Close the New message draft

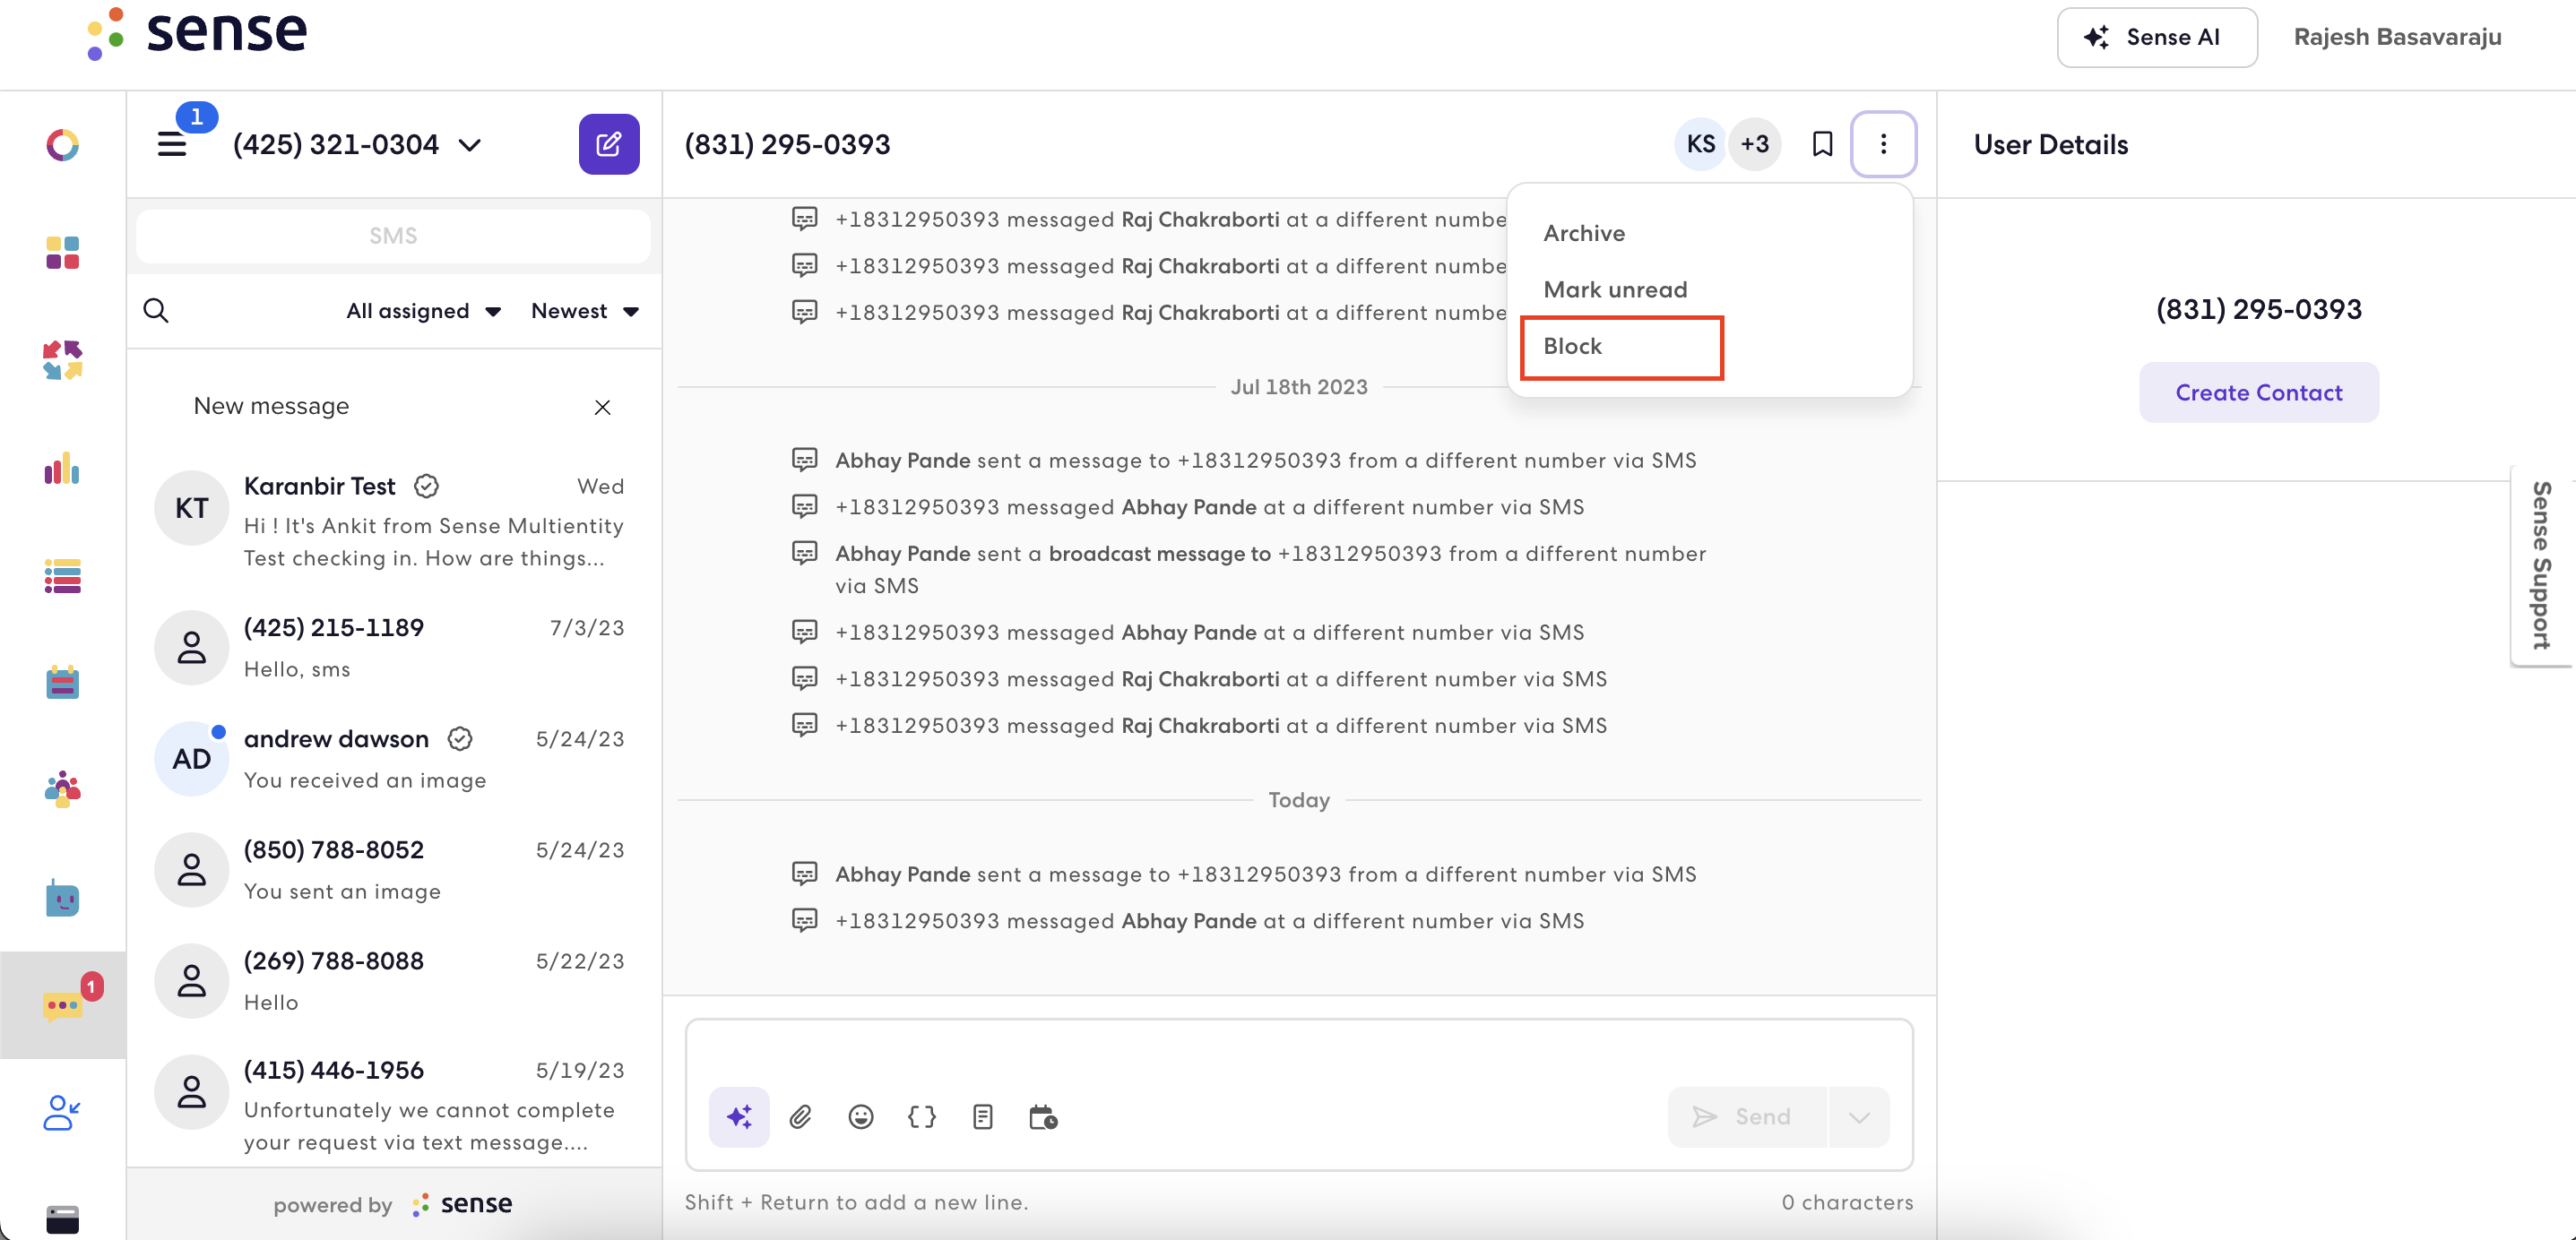click(x=602, y=407)
